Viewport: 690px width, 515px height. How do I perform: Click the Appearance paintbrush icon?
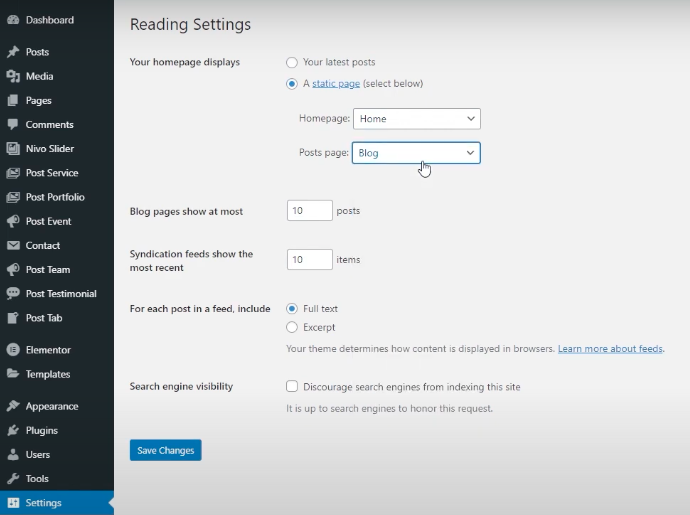(x=13, y=407)
